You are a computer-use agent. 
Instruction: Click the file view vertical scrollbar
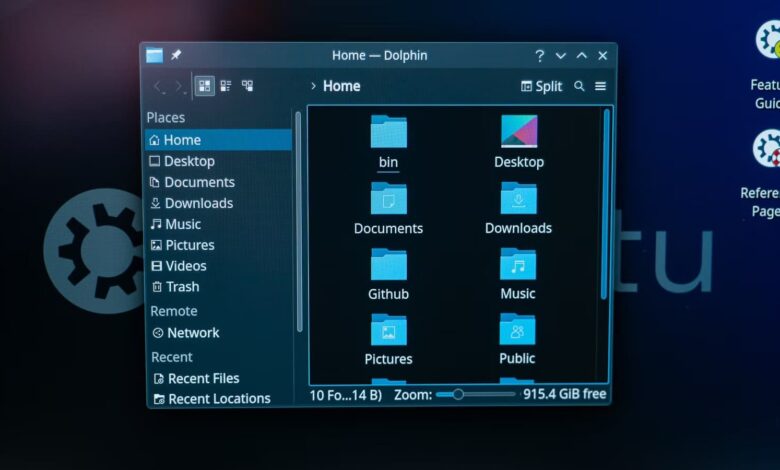point(606,204)
